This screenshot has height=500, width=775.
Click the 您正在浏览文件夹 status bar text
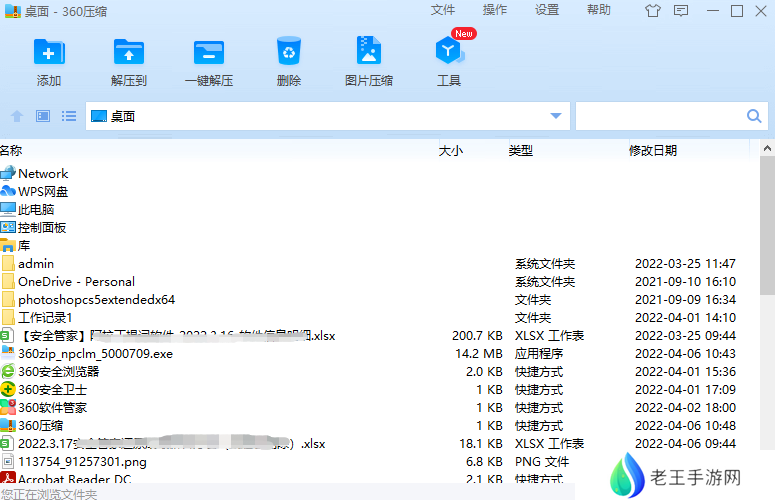48,494
